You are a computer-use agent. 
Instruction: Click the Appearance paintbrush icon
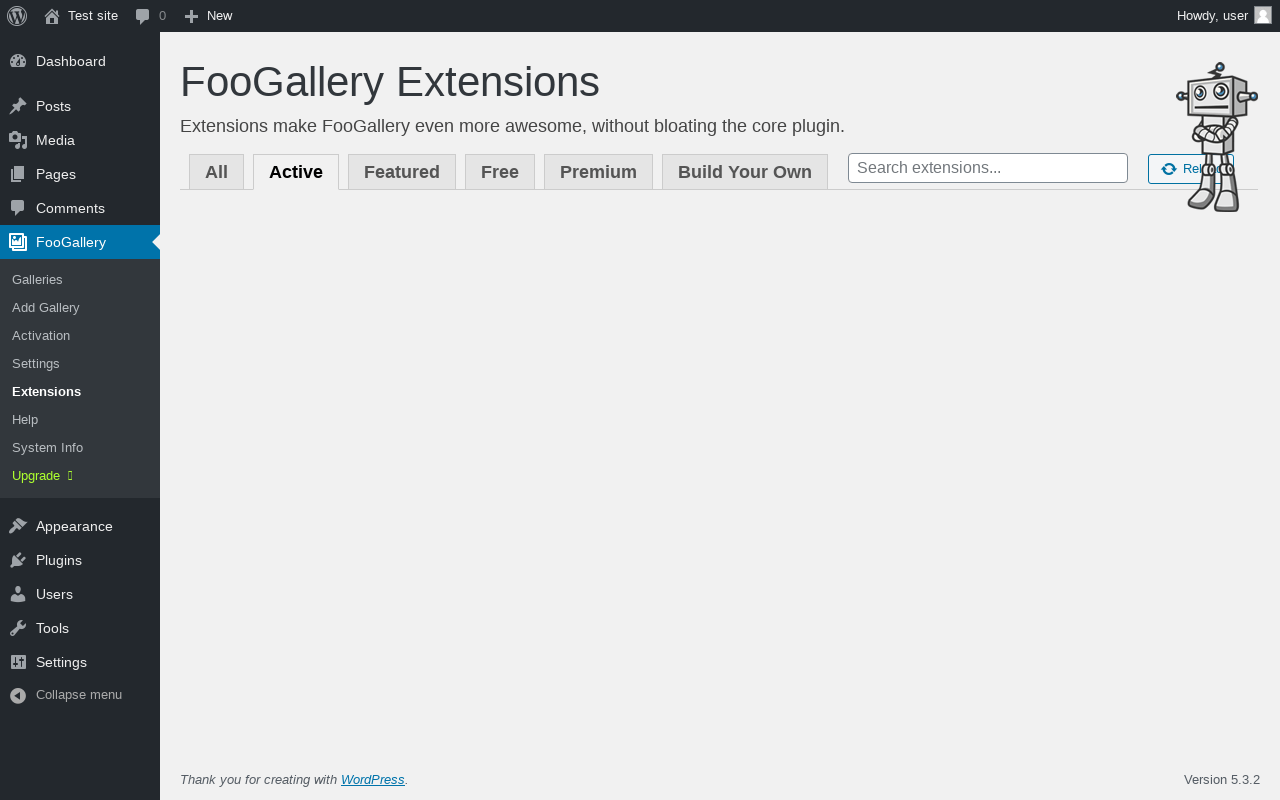(17, 526)
